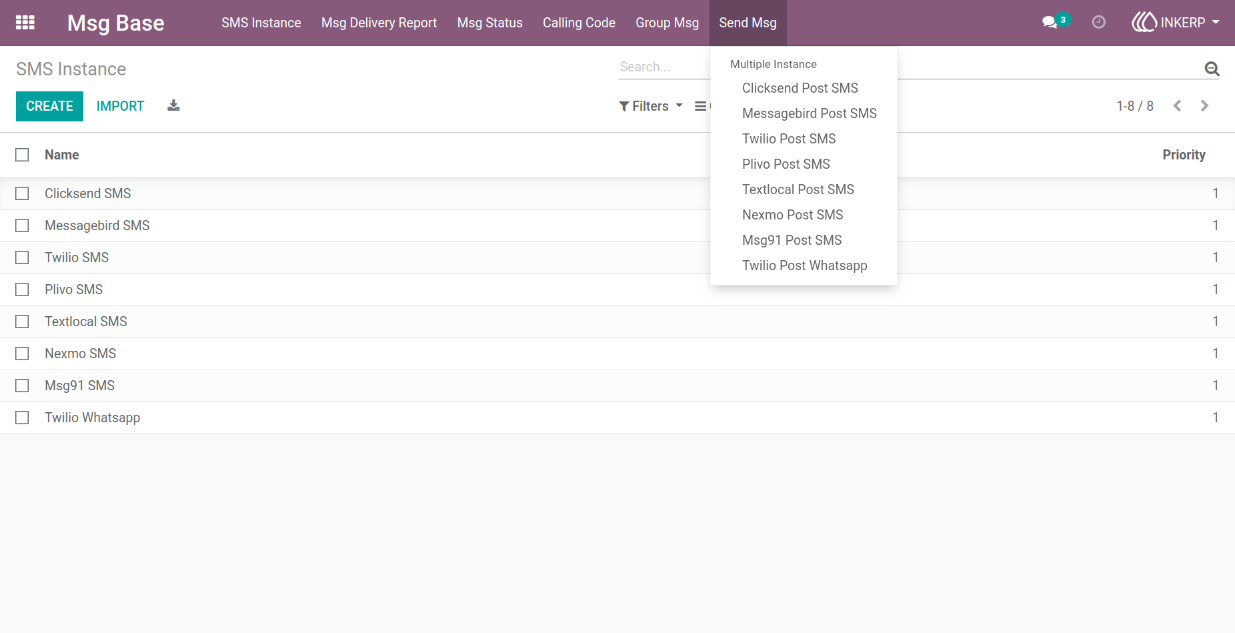
Task: Sort by the Priority column header
Action: click(1184, 155)
